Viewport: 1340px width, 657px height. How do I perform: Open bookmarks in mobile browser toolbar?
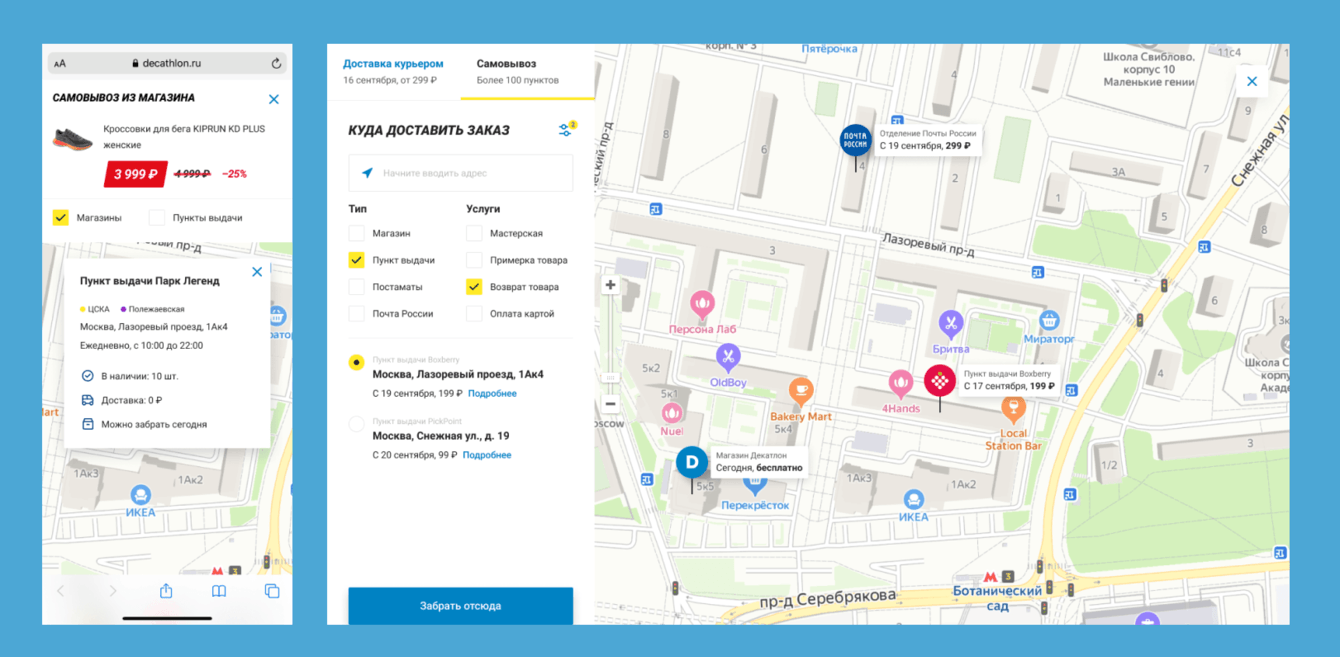tap(219, 591)
